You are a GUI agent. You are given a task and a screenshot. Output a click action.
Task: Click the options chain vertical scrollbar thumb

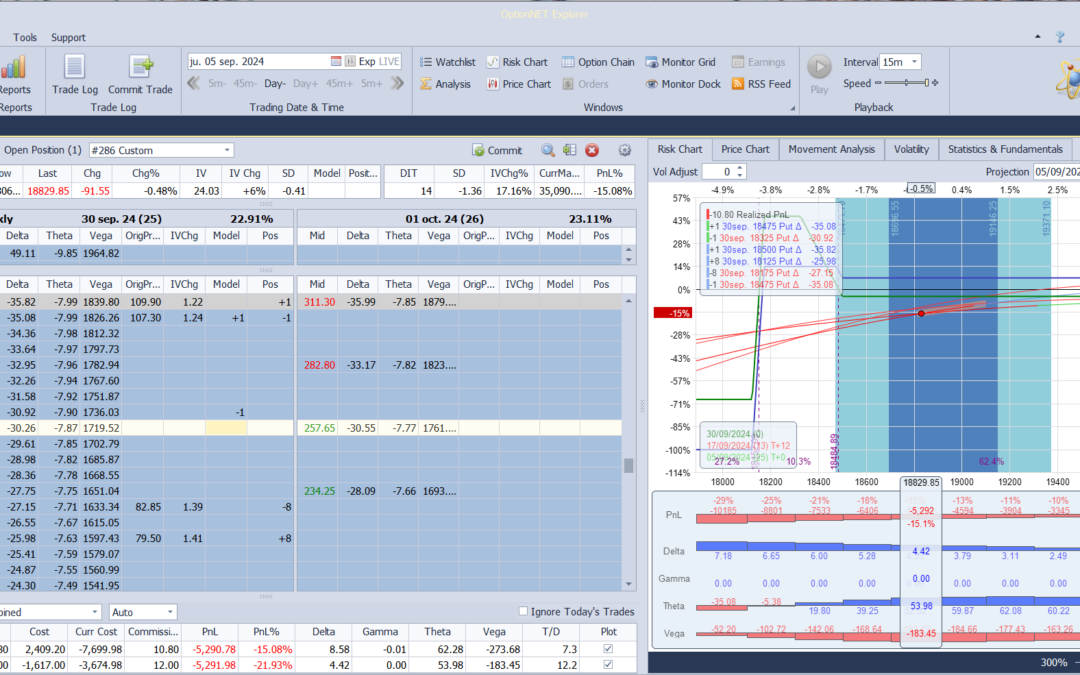coord(628,466)
